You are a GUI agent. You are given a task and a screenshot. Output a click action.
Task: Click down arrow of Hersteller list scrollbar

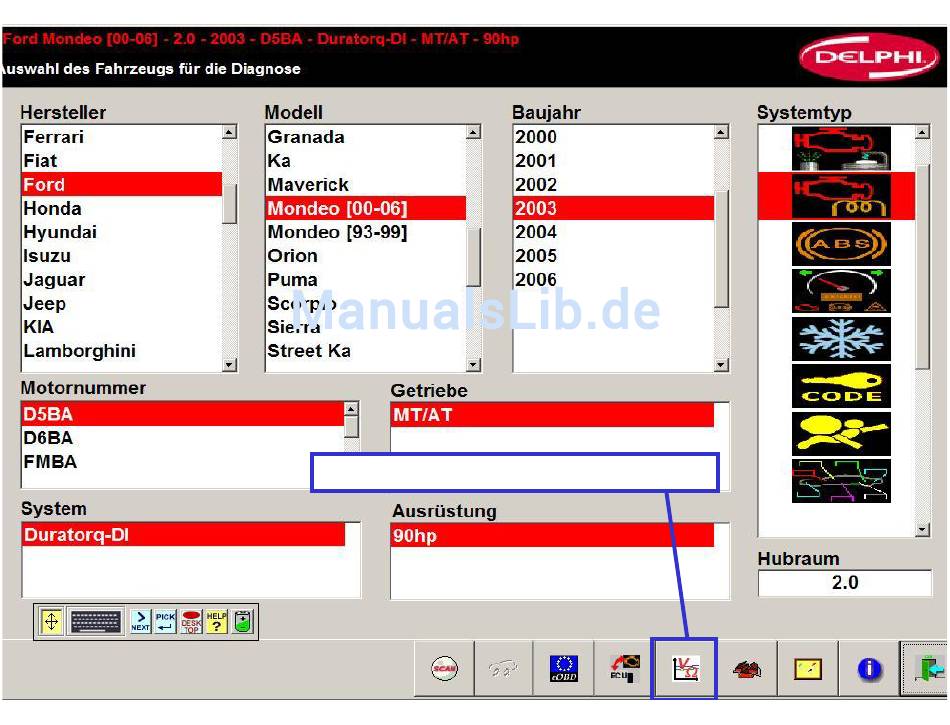click(x=229, y=365)
